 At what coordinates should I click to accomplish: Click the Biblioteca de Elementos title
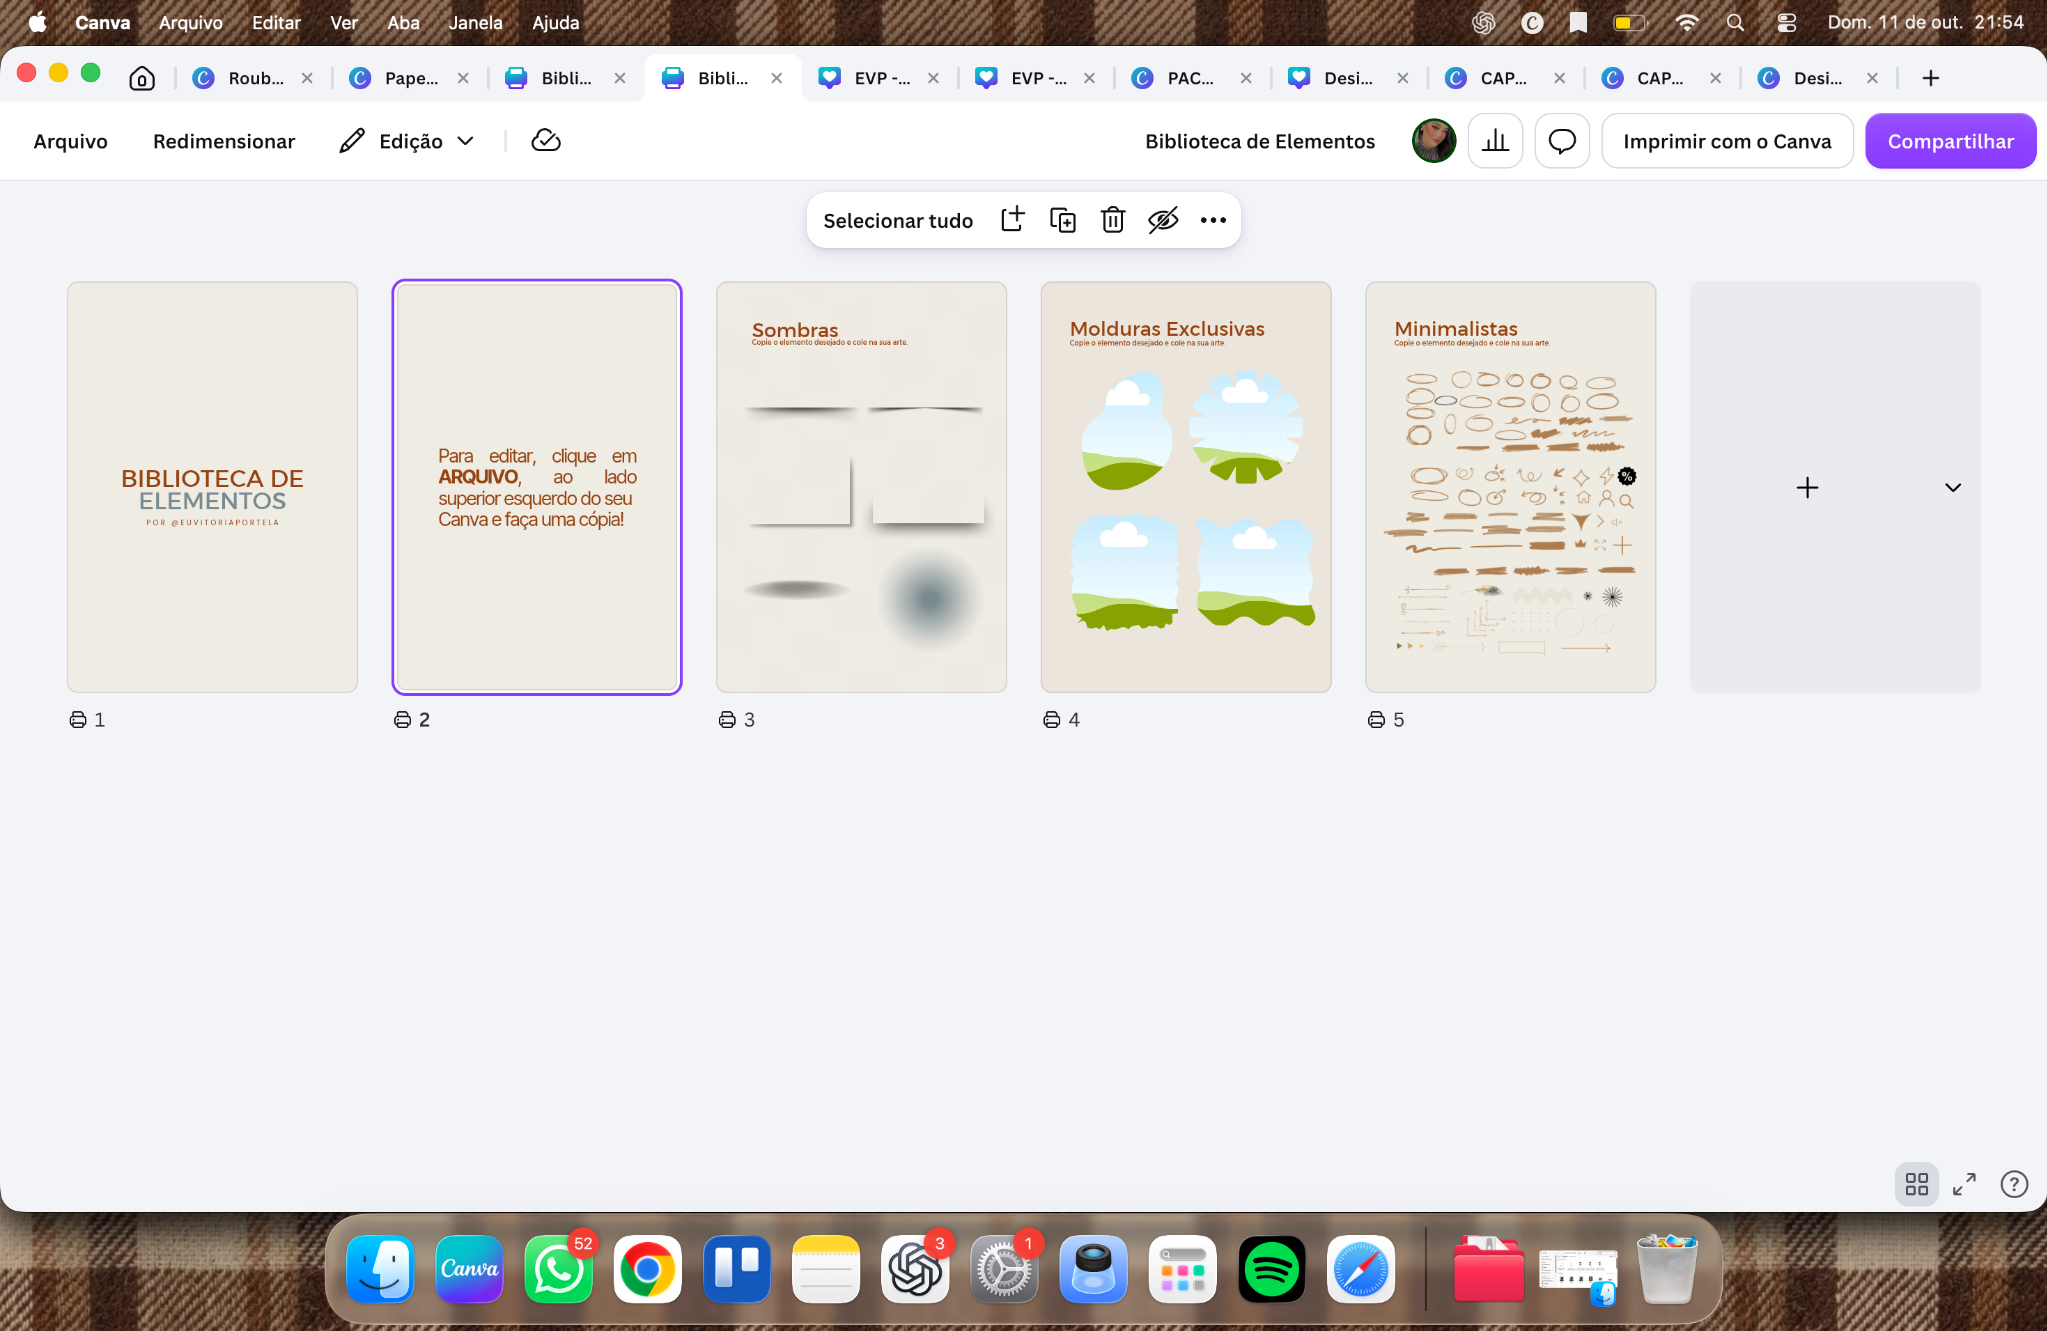point(1260,141)
